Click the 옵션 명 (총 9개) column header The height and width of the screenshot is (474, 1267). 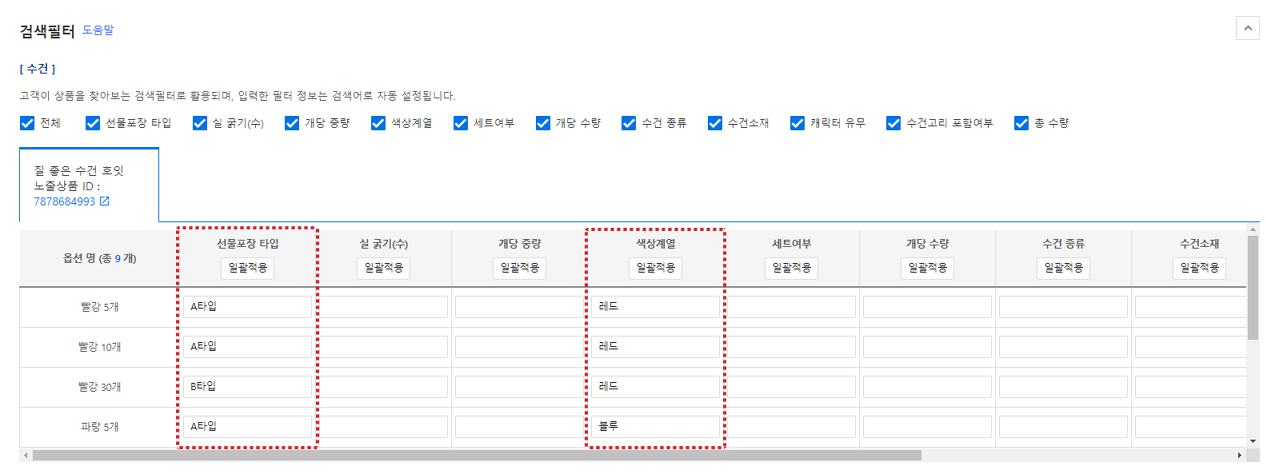[99, 258]
